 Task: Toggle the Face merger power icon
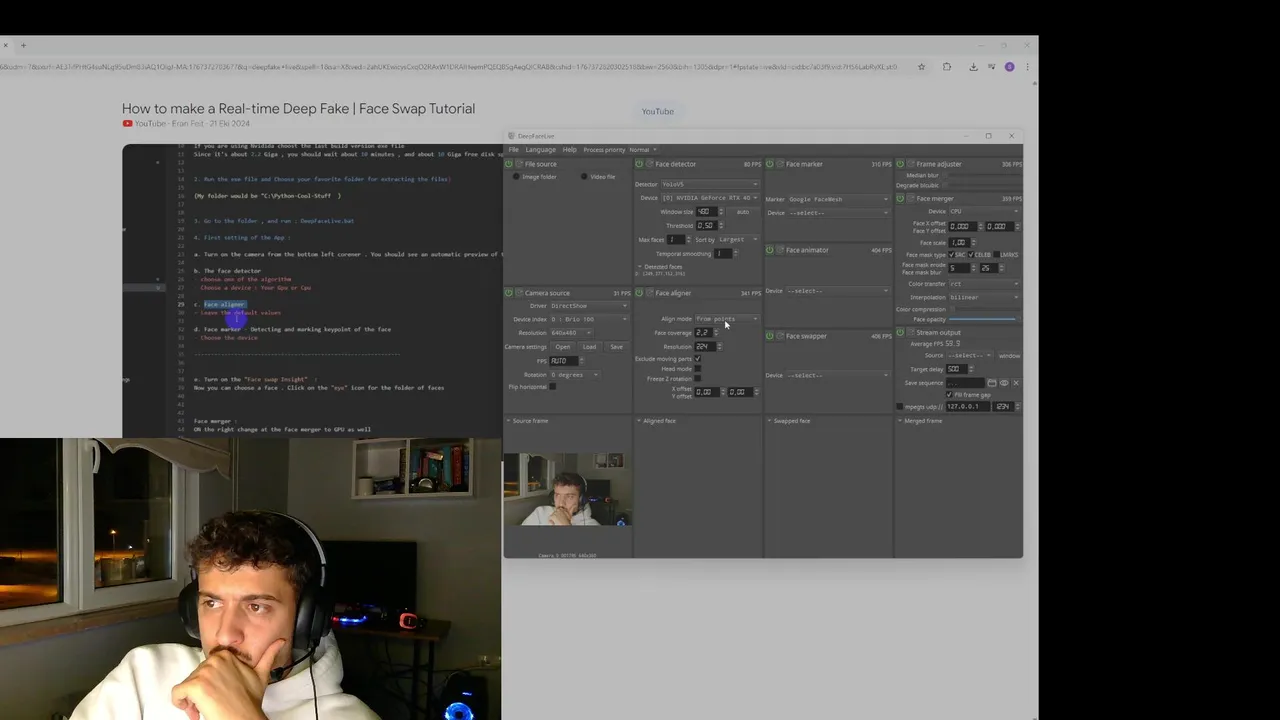(x=900, y=199)
